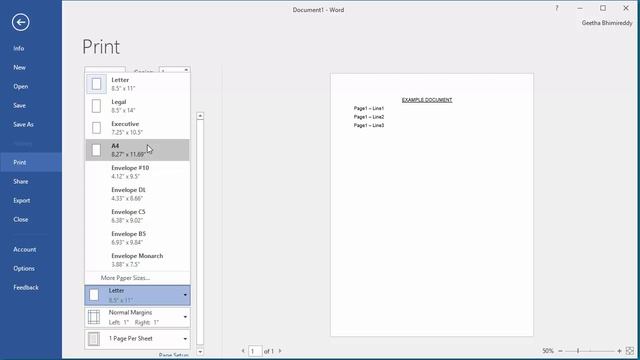Image resolution: width=640 pixels, height=360 pixels.
Task: Open the Feedback page
Action: click(26, 287)
